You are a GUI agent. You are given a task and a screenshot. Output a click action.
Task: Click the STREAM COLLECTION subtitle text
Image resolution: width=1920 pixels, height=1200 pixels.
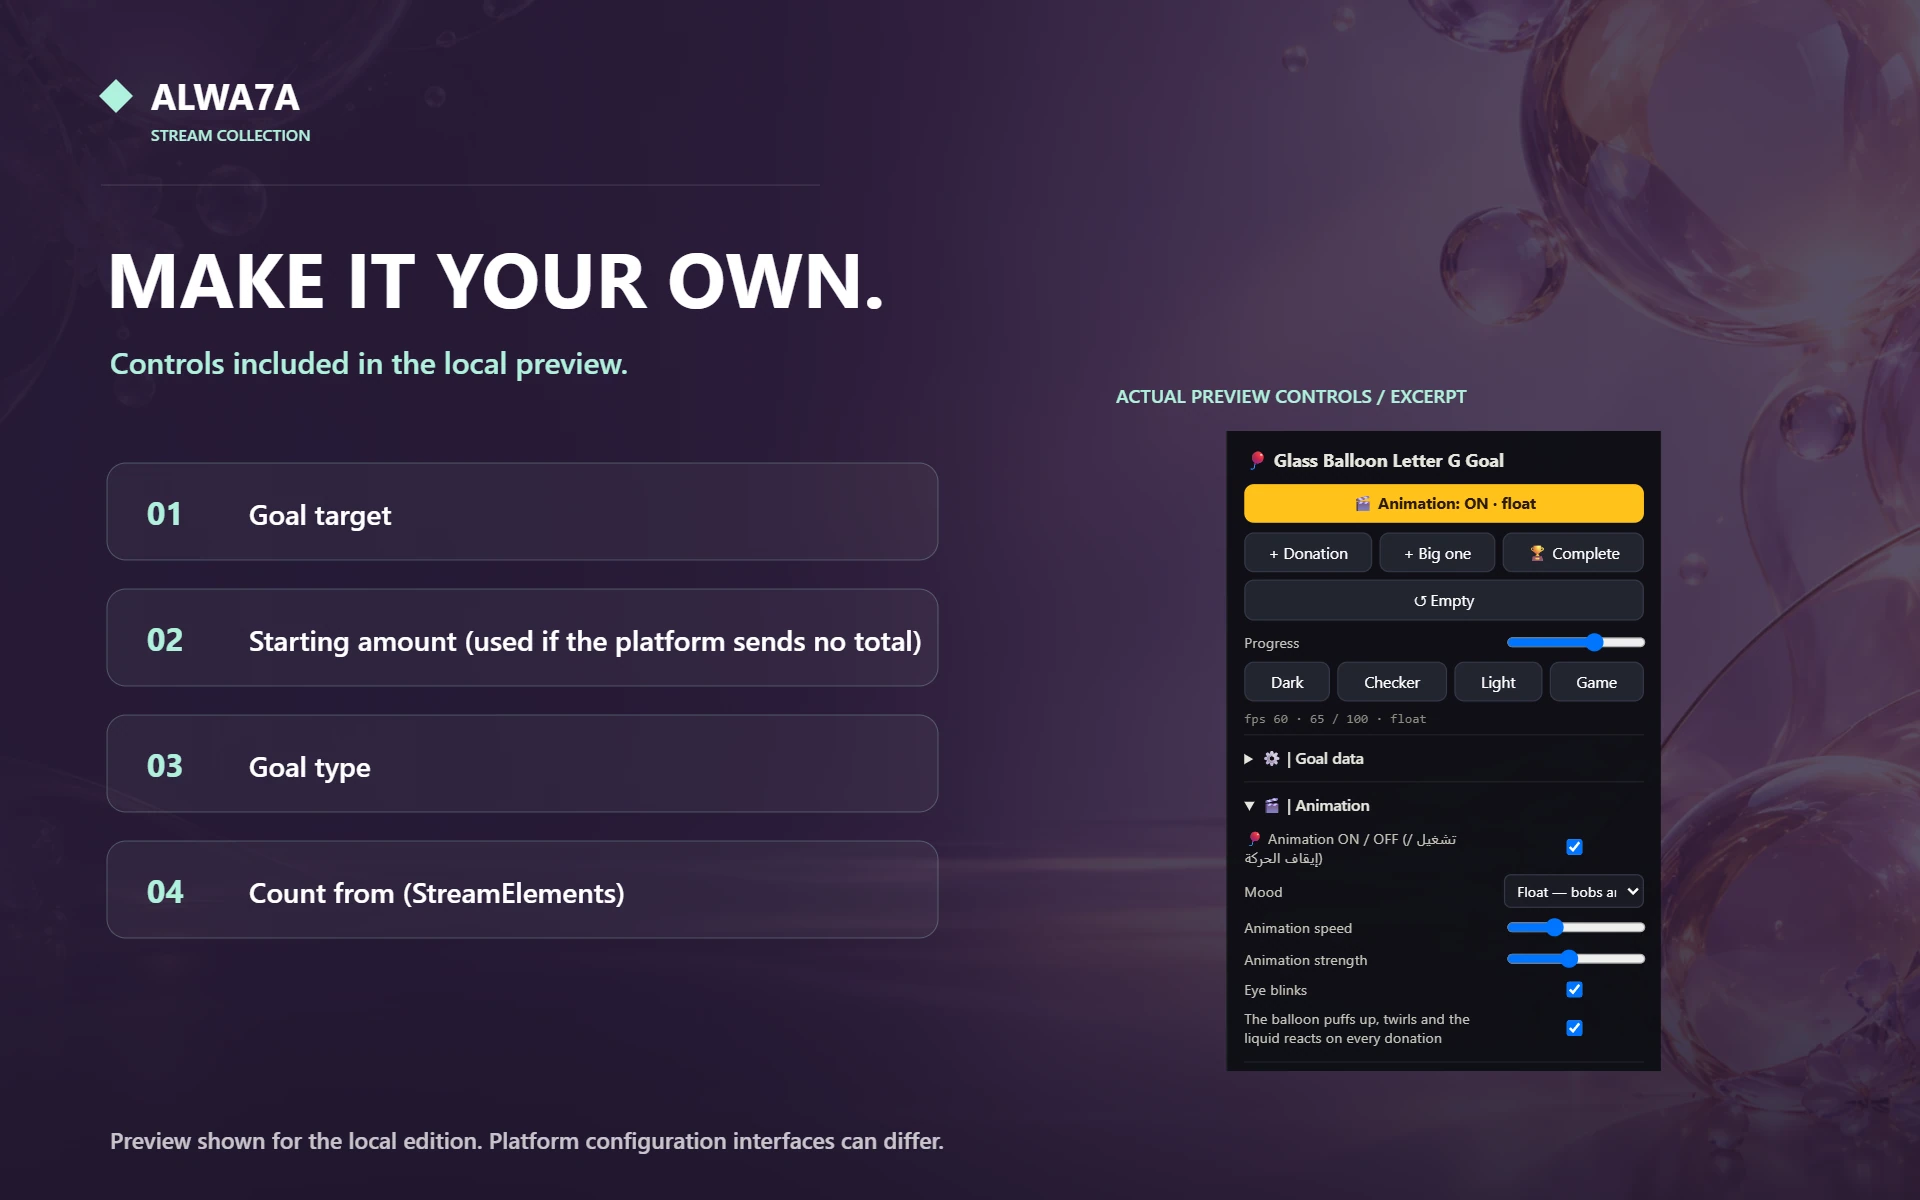point(230,135)
